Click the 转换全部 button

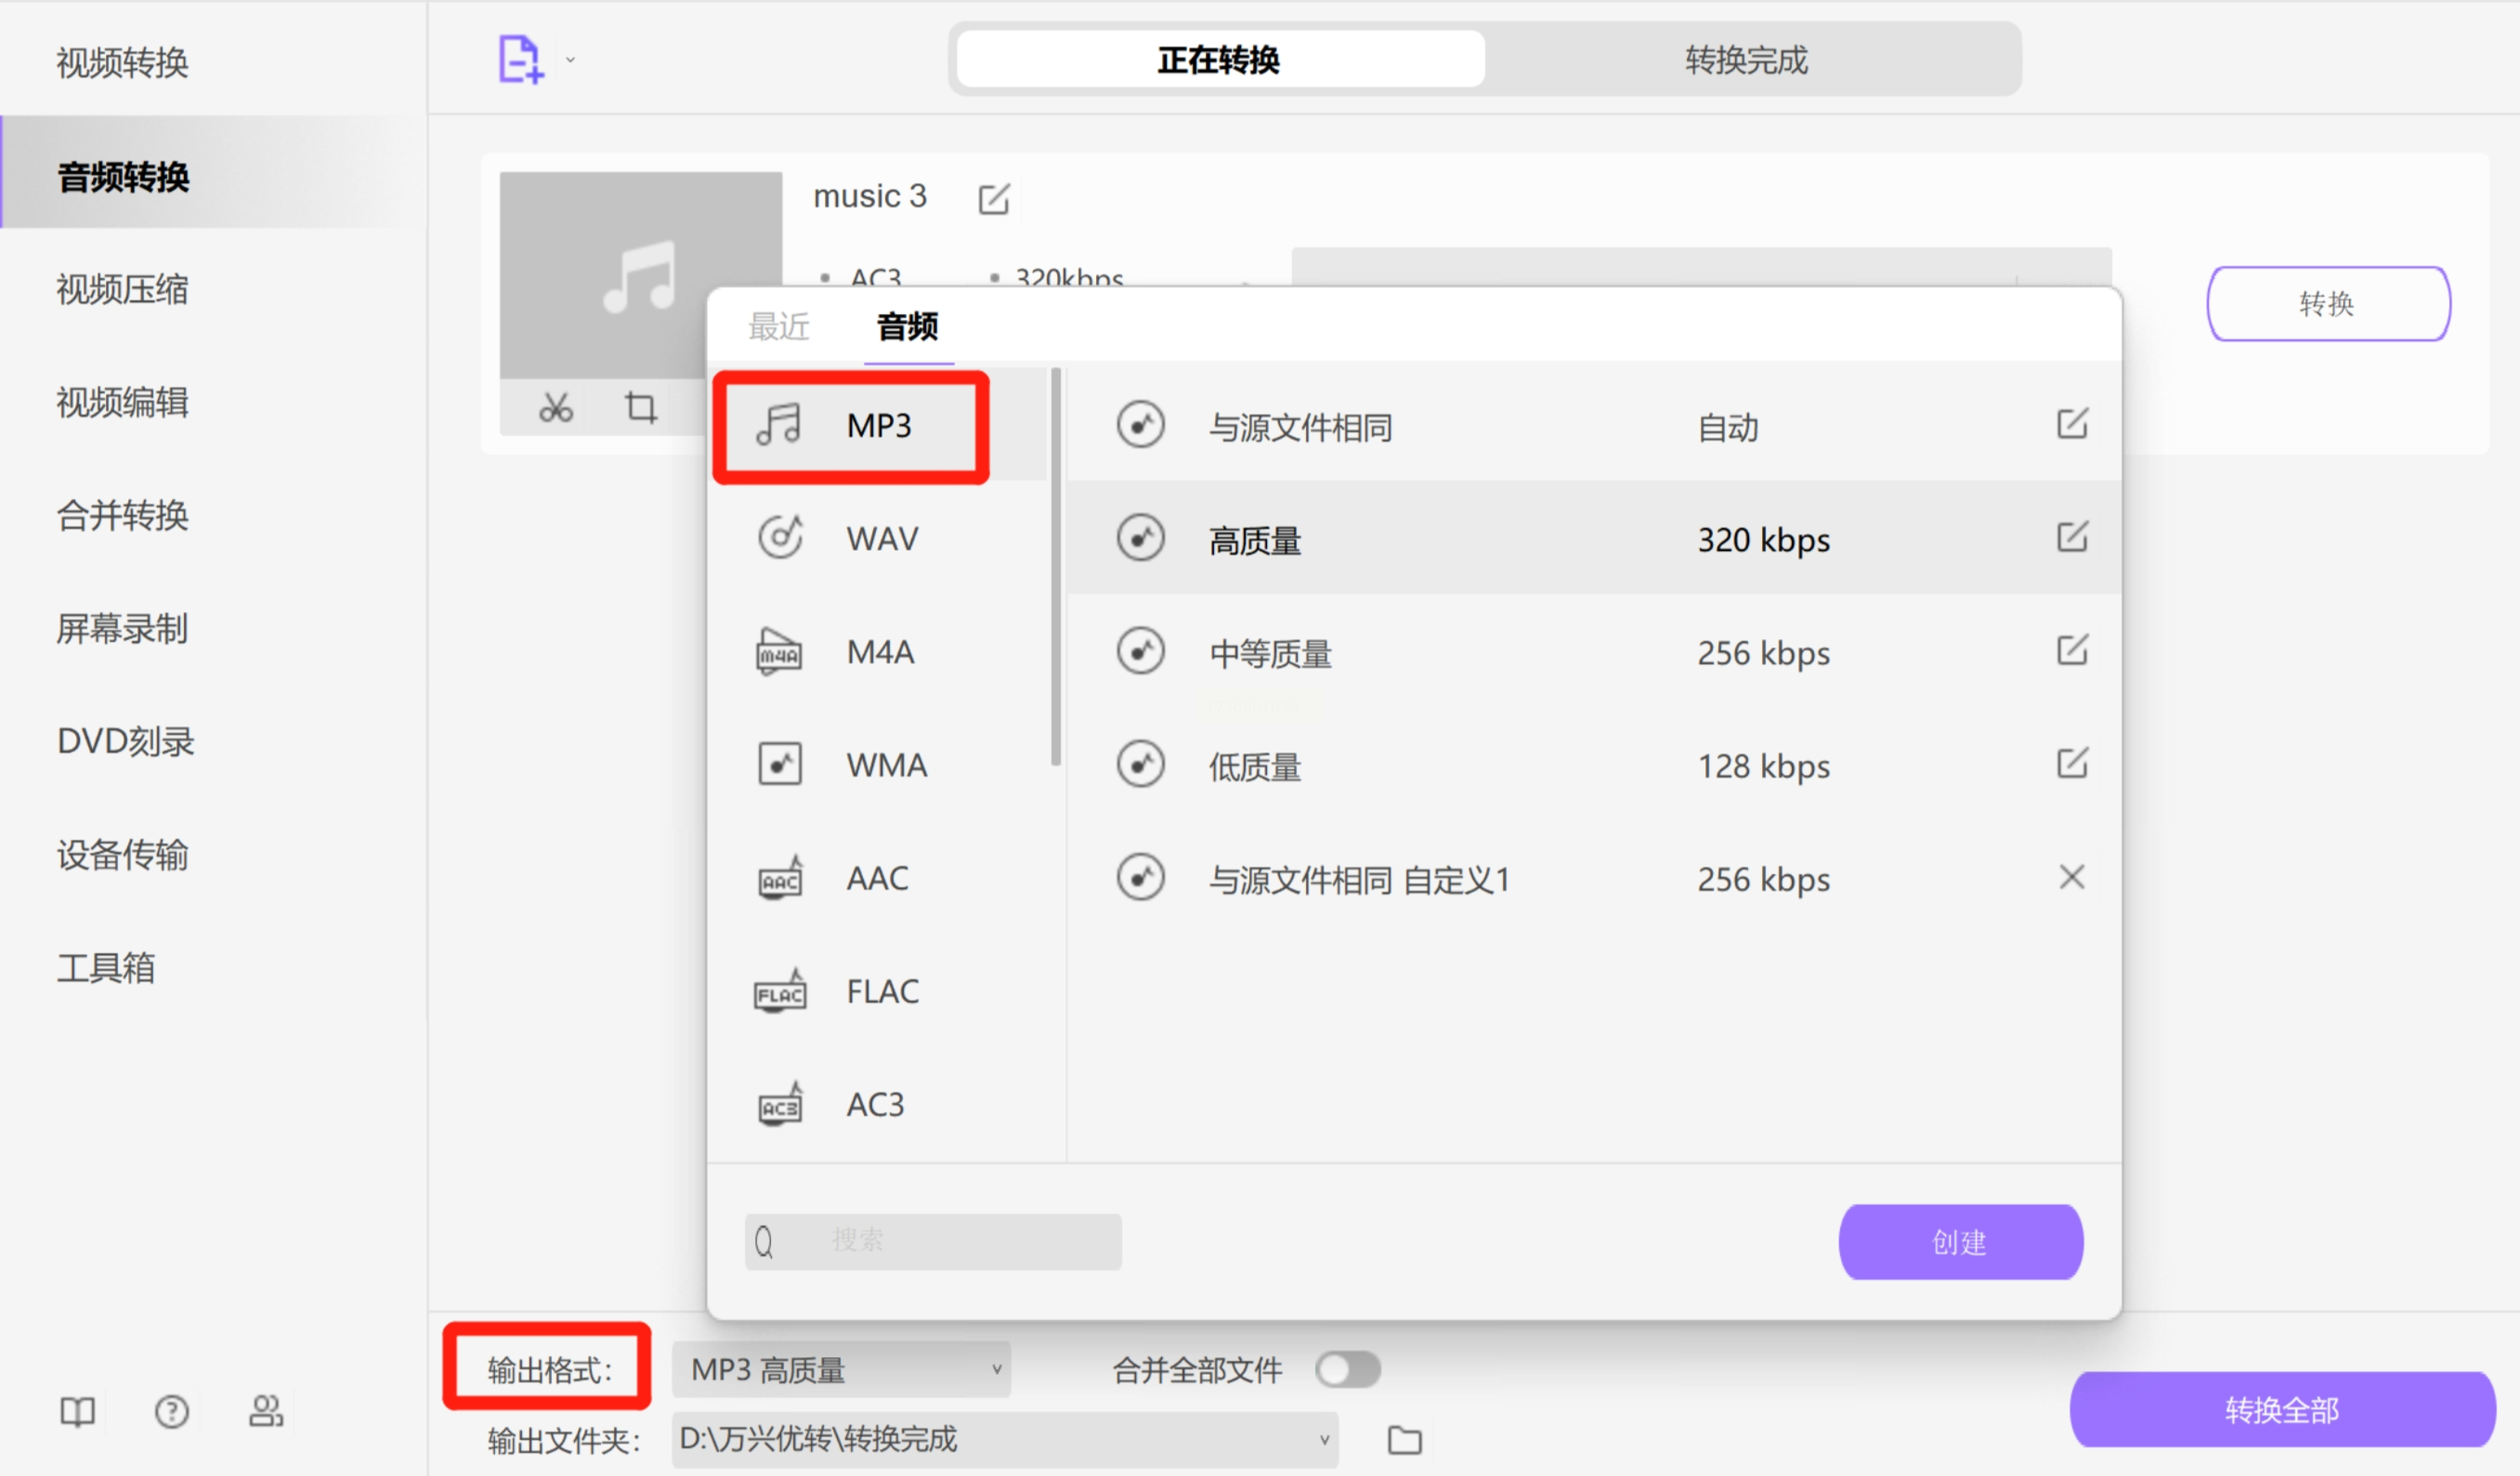[2281, 1410]
